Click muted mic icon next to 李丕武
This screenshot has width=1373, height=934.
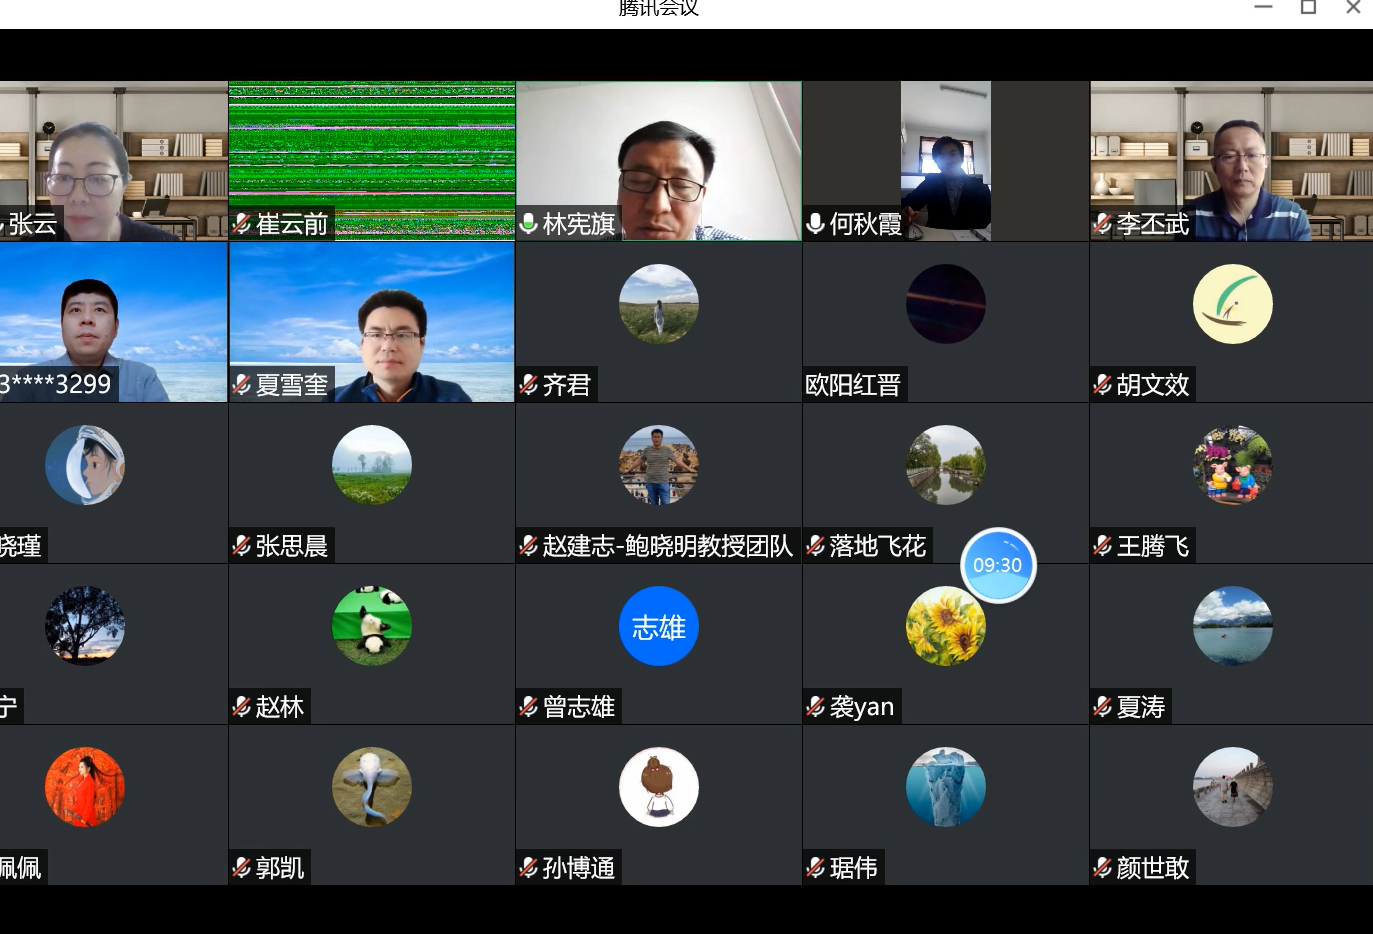tap(1103, 224)
